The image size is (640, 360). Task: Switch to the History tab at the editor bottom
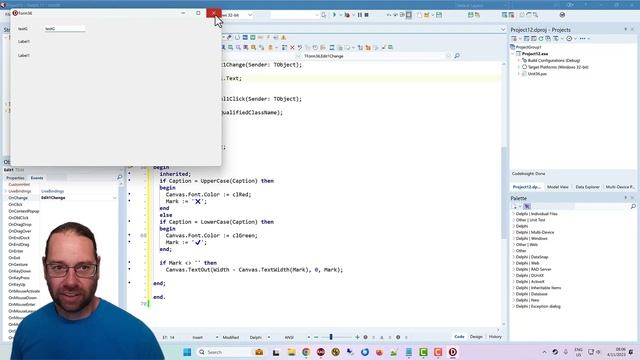point(495,337)
